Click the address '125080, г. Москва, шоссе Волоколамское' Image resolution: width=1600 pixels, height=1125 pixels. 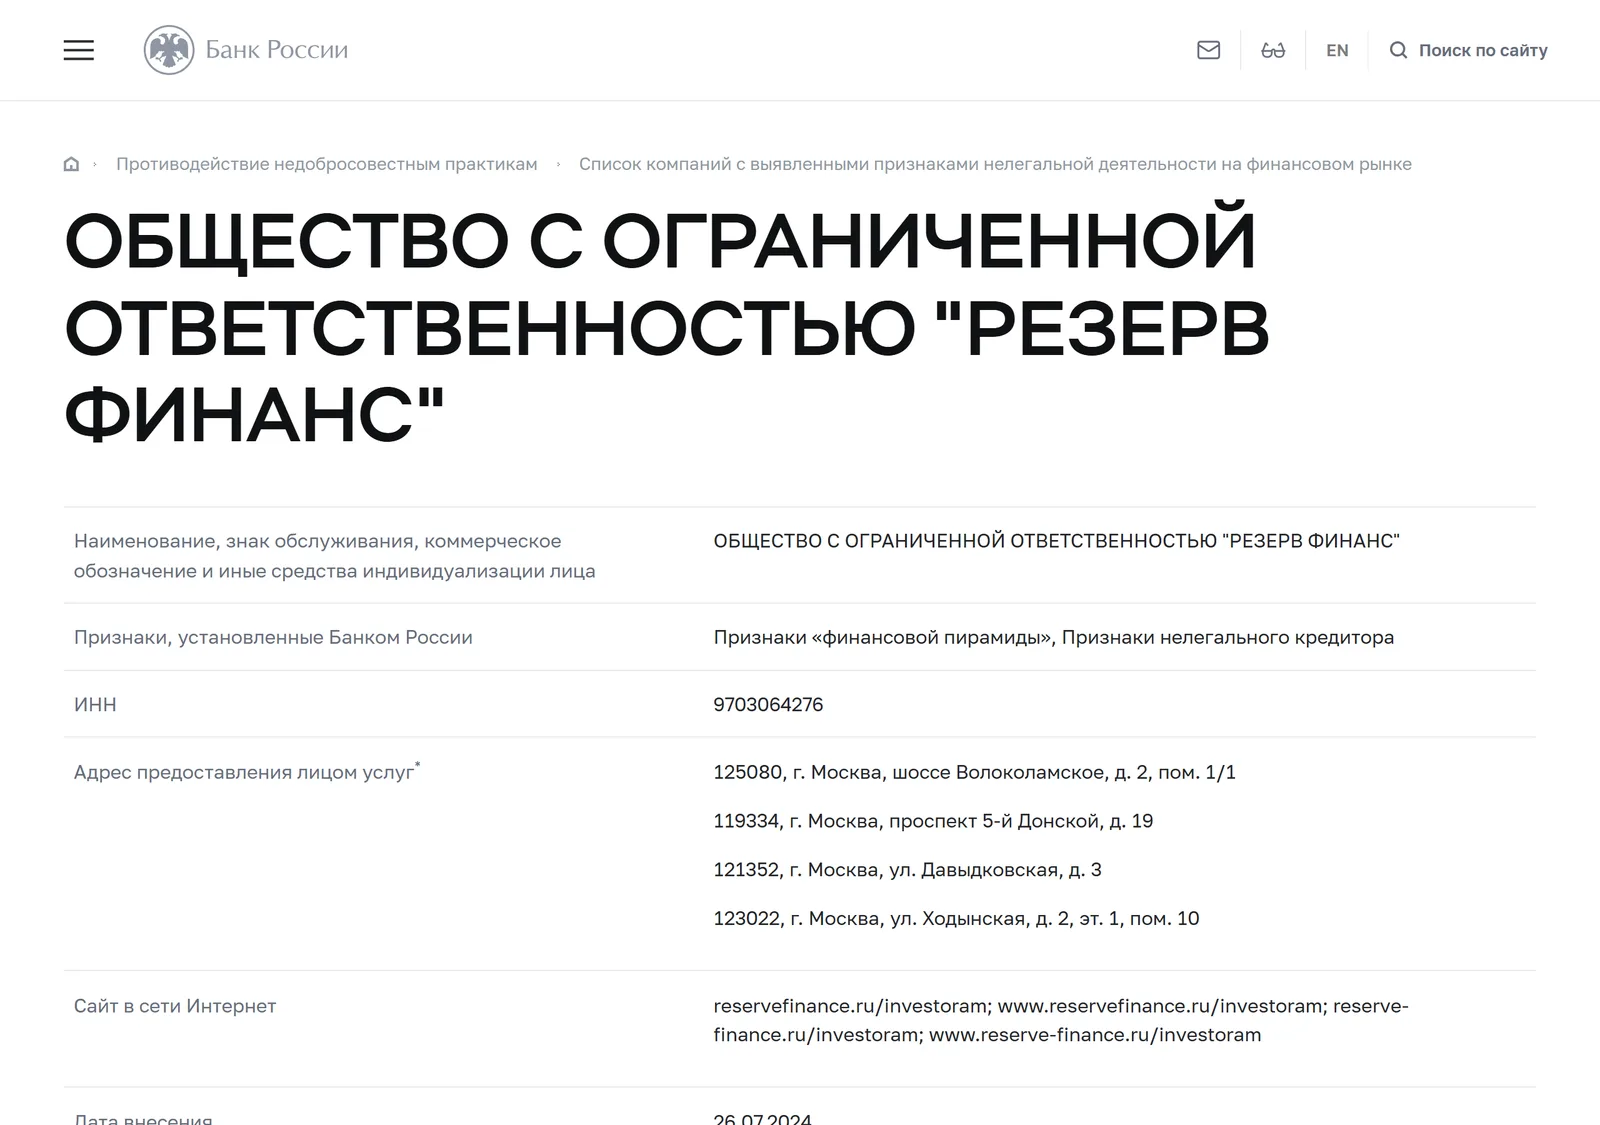click(x=974, y=772)
